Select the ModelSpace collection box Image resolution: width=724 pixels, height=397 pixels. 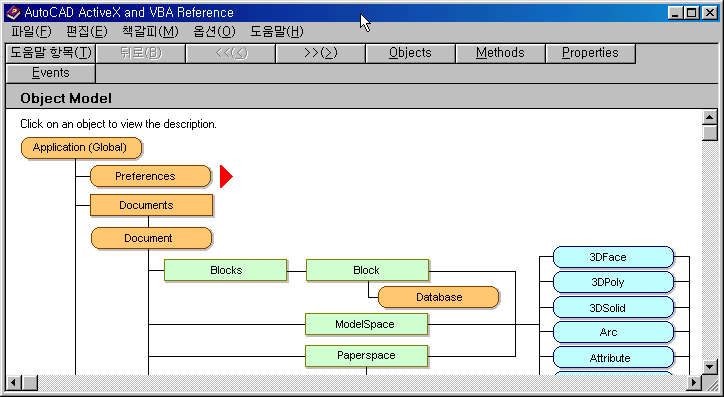pyautogui.click(x=367, y=324)
